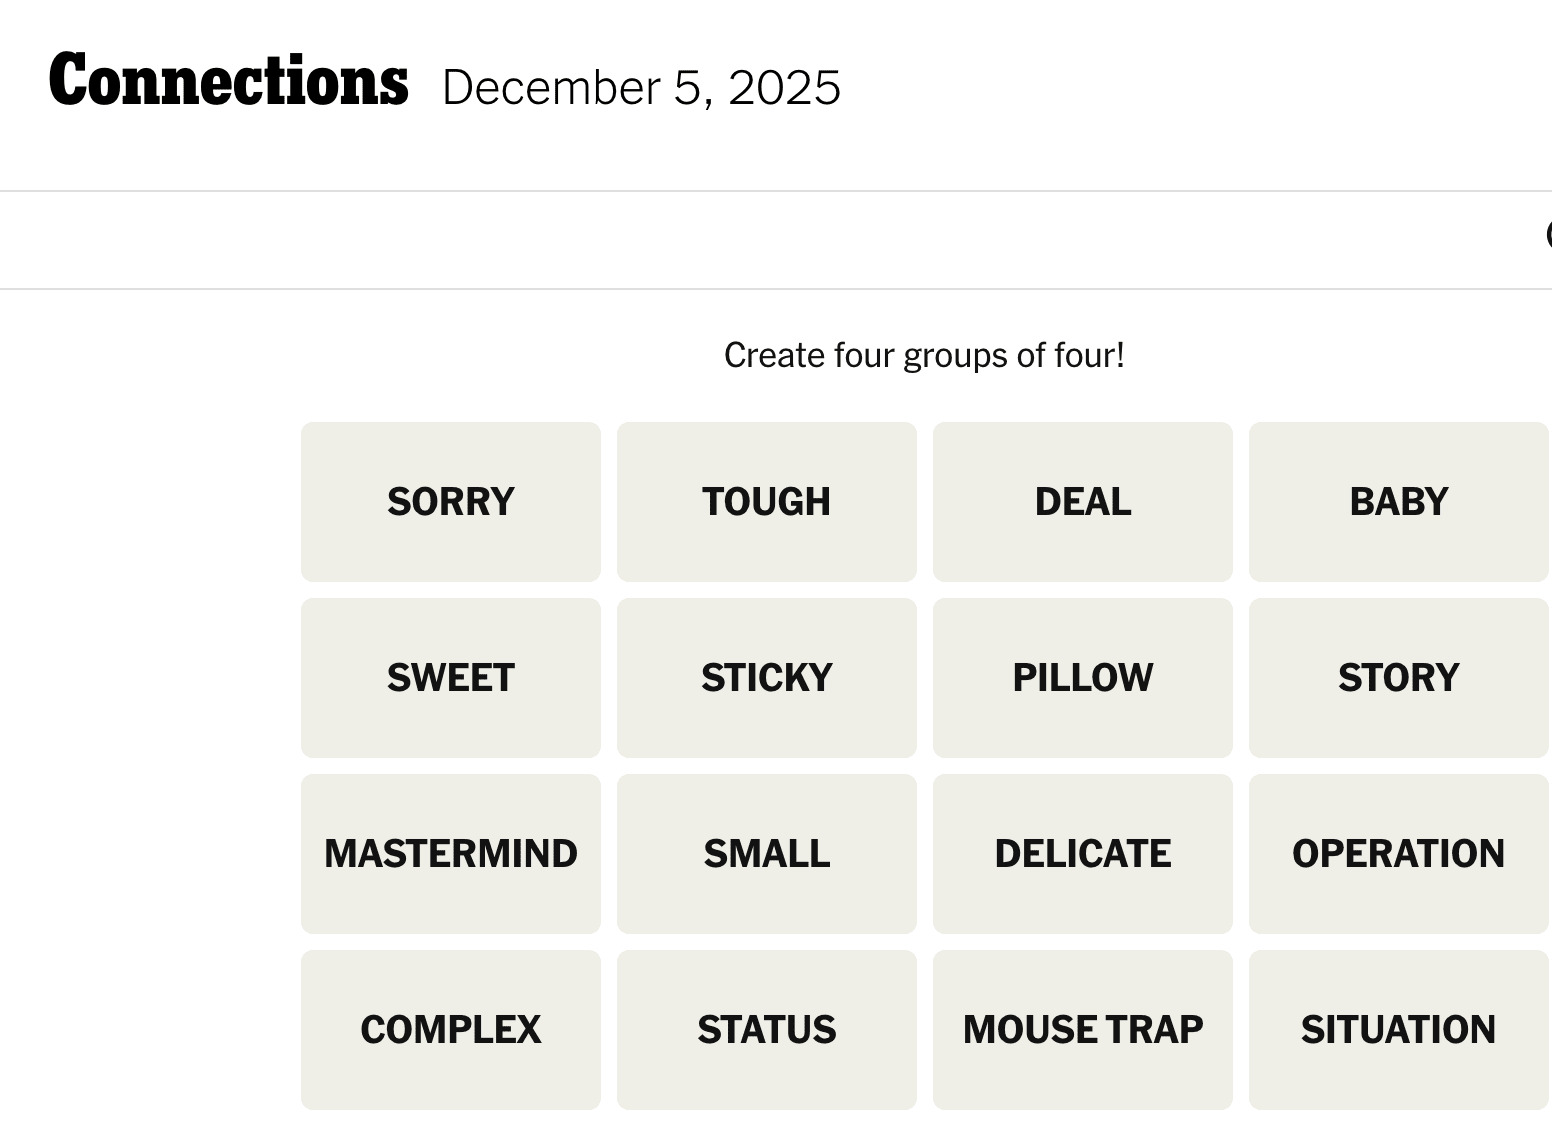Select the COMPLEX word tile
1552x1142 pixels.
(x=450, y=1029)
